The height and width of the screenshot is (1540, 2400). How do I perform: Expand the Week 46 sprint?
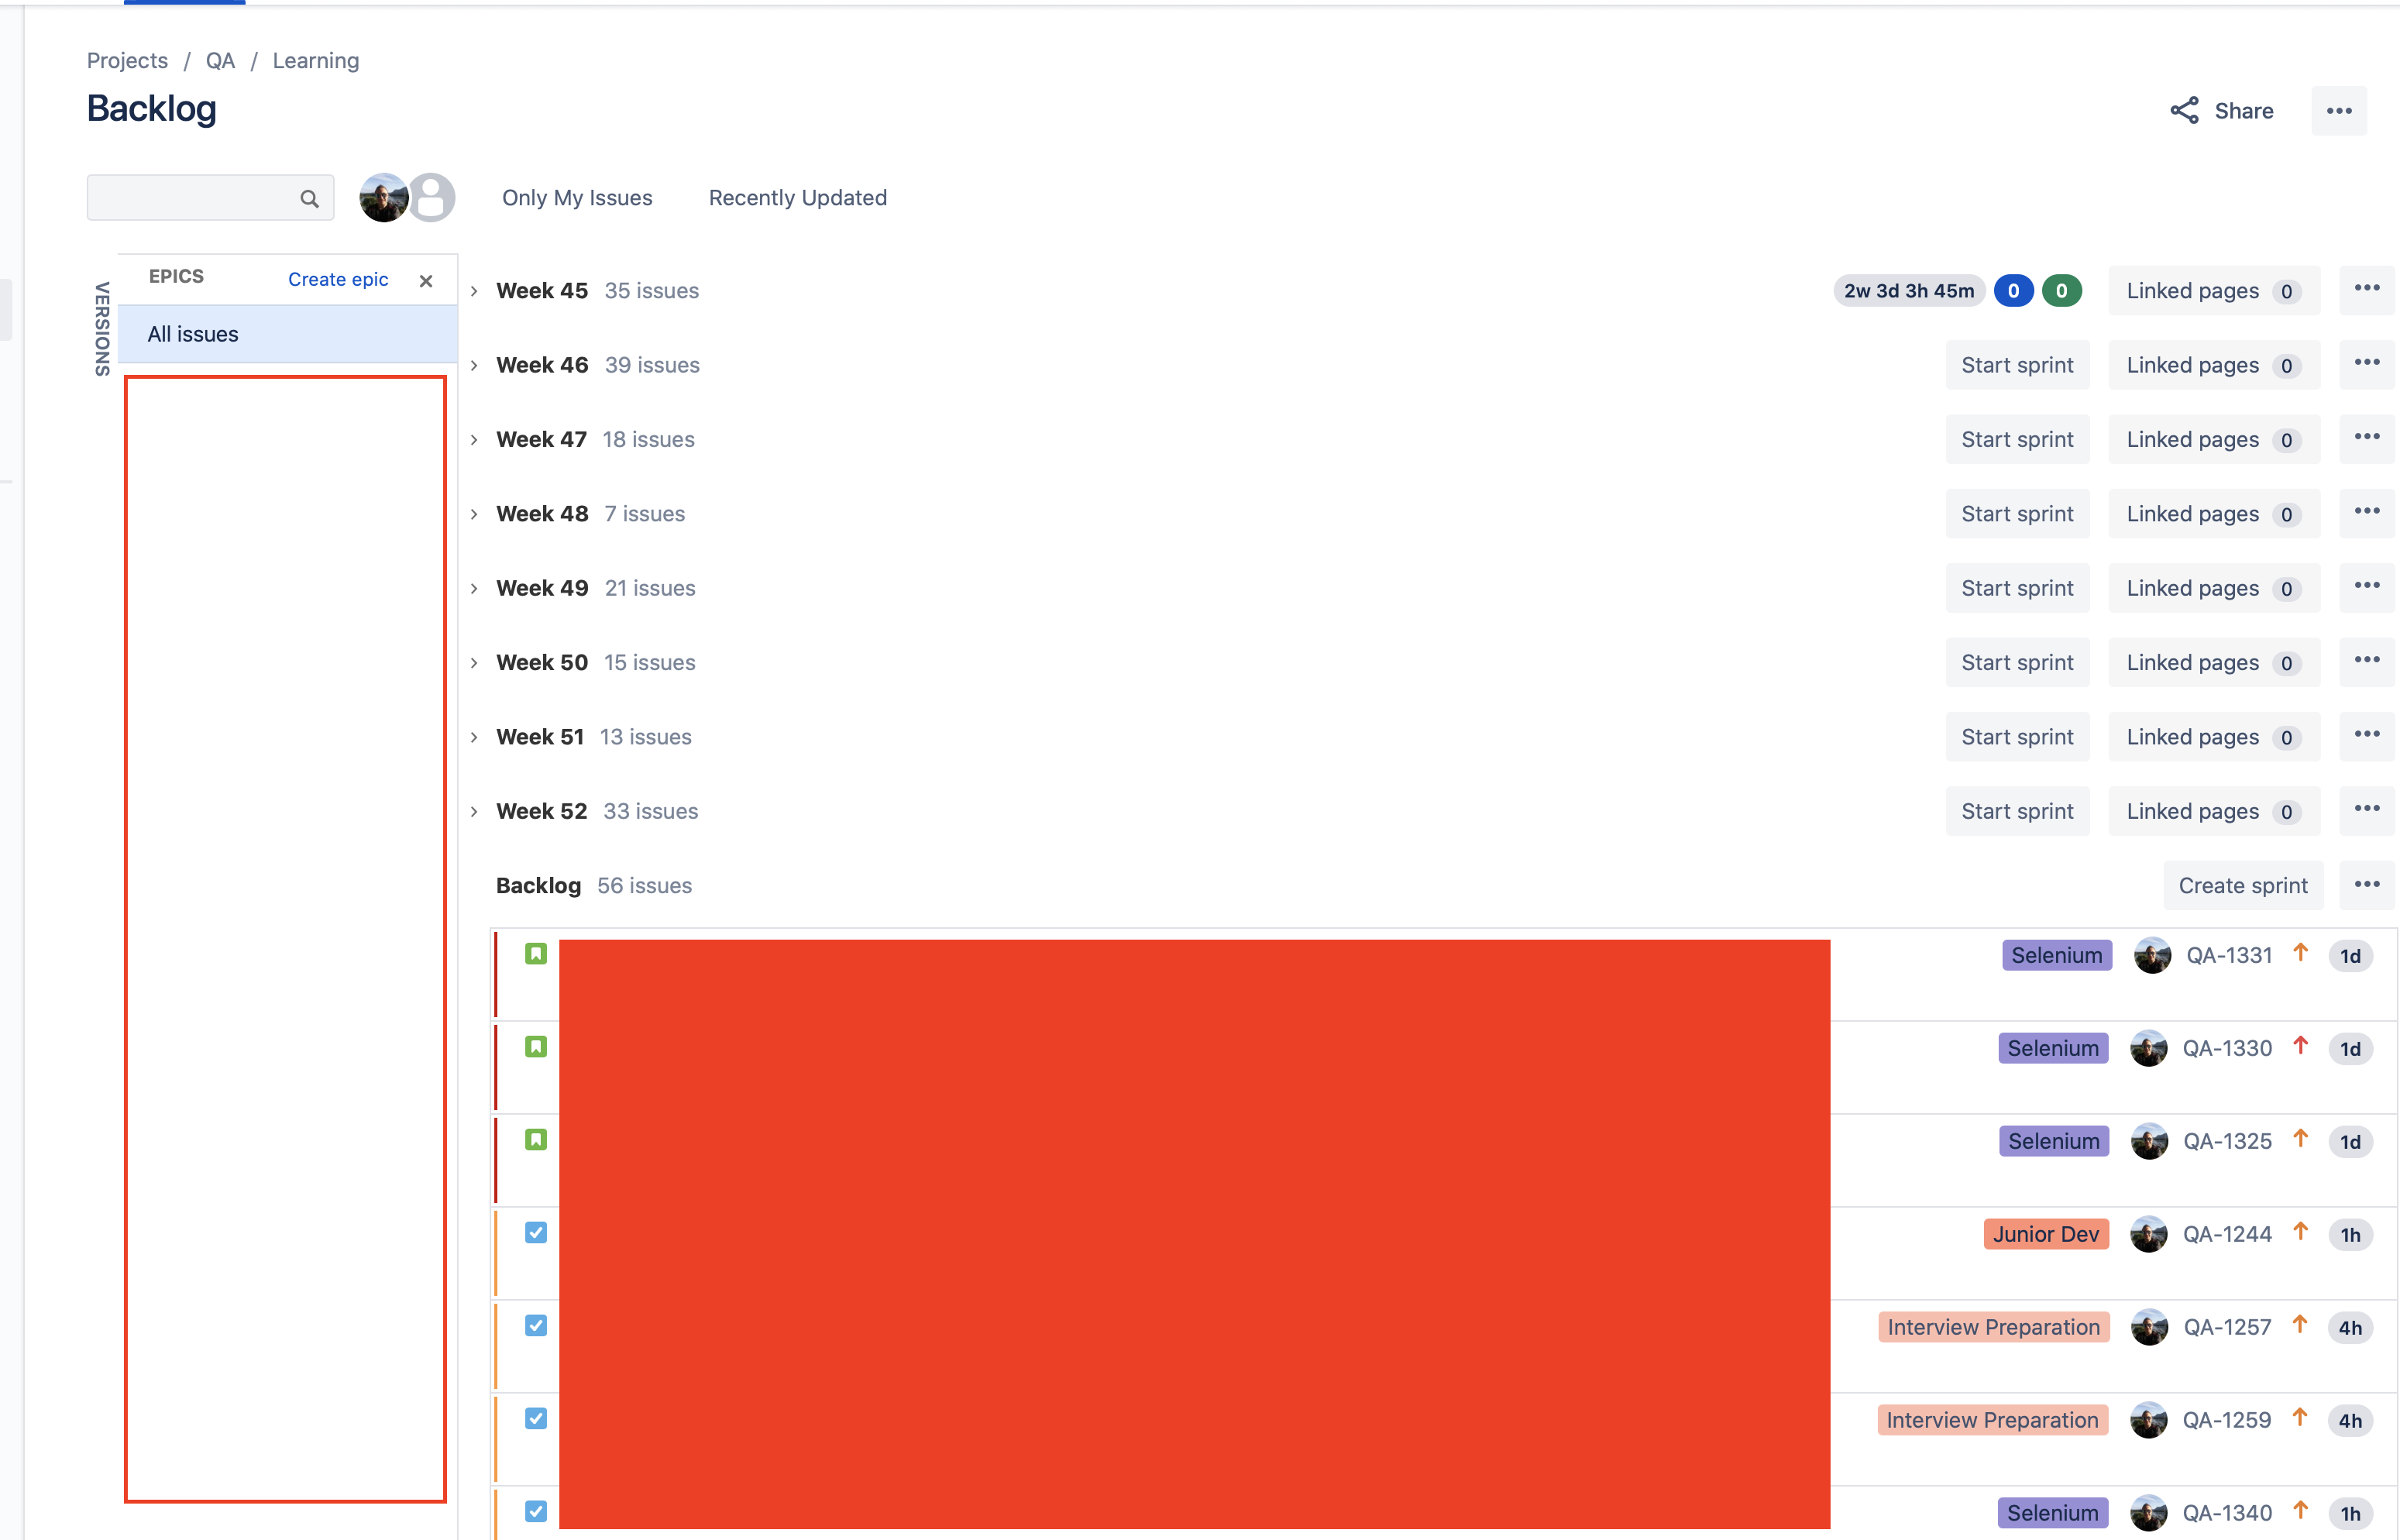point(475,366)
